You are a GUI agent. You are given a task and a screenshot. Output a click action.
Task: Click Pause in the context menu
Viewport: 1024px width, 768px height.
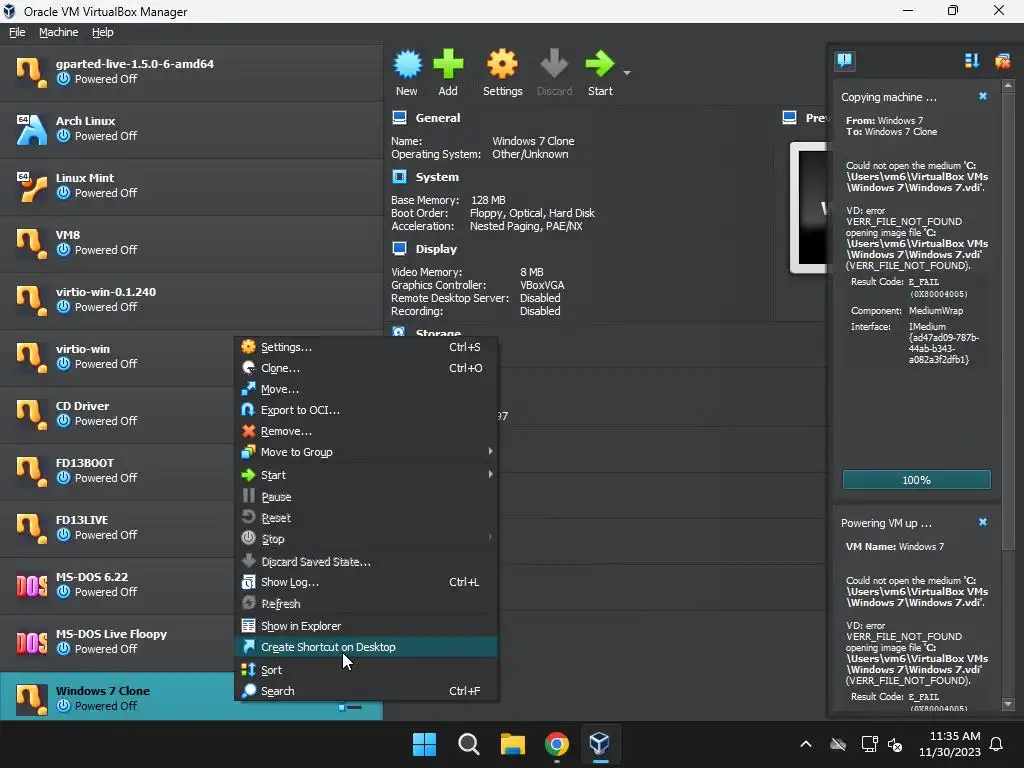(x=366, y=497)
